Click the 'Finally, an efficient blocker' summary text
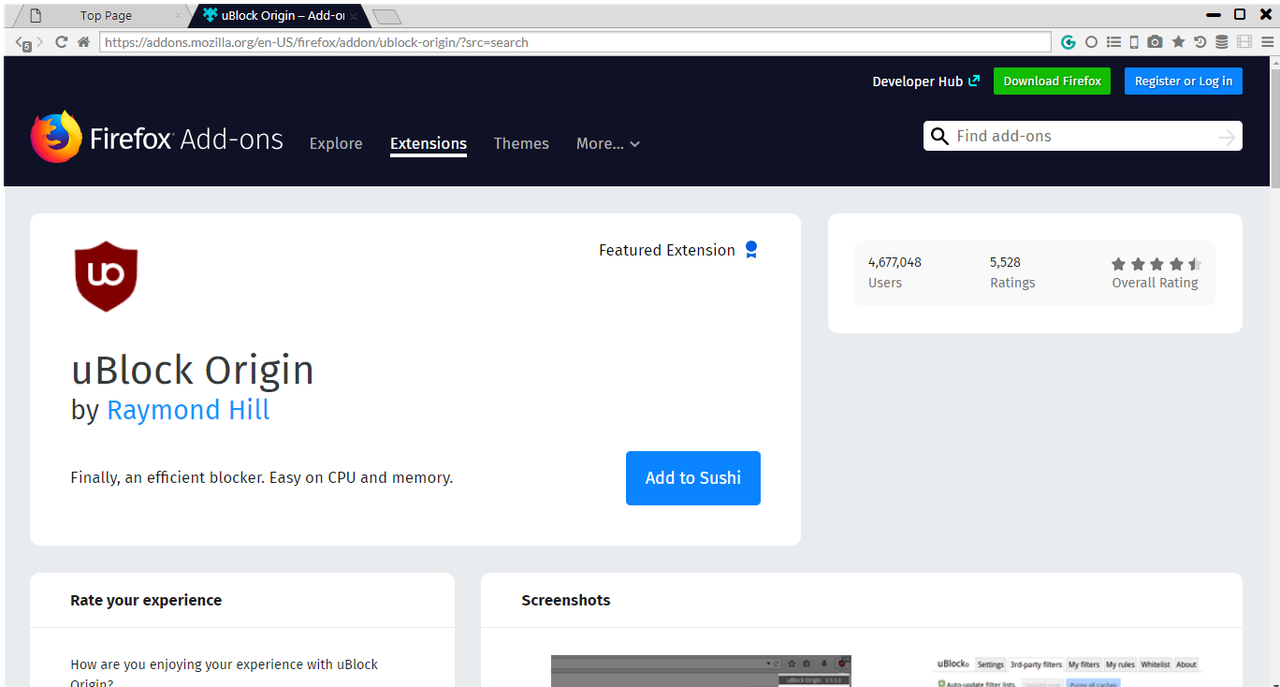Image resolution: width=1280 pixels, height=687 pixels. (262, 478)
